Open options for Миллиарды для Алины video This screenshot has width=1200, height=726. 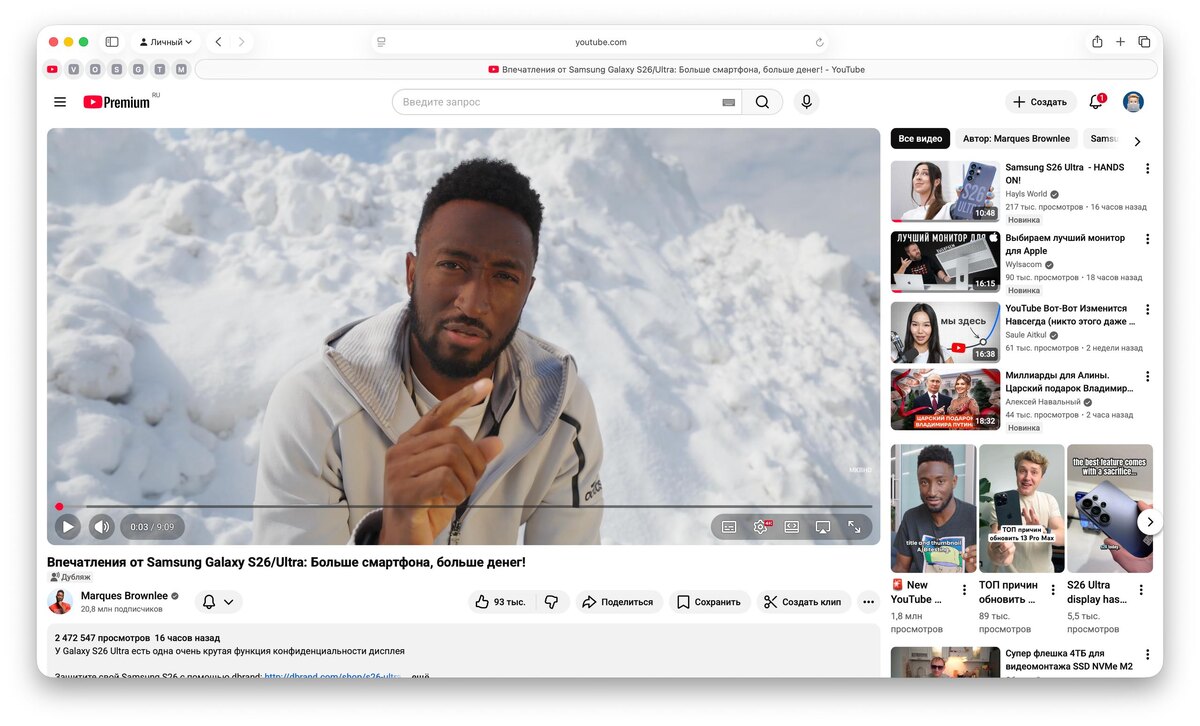(1147, 377)
